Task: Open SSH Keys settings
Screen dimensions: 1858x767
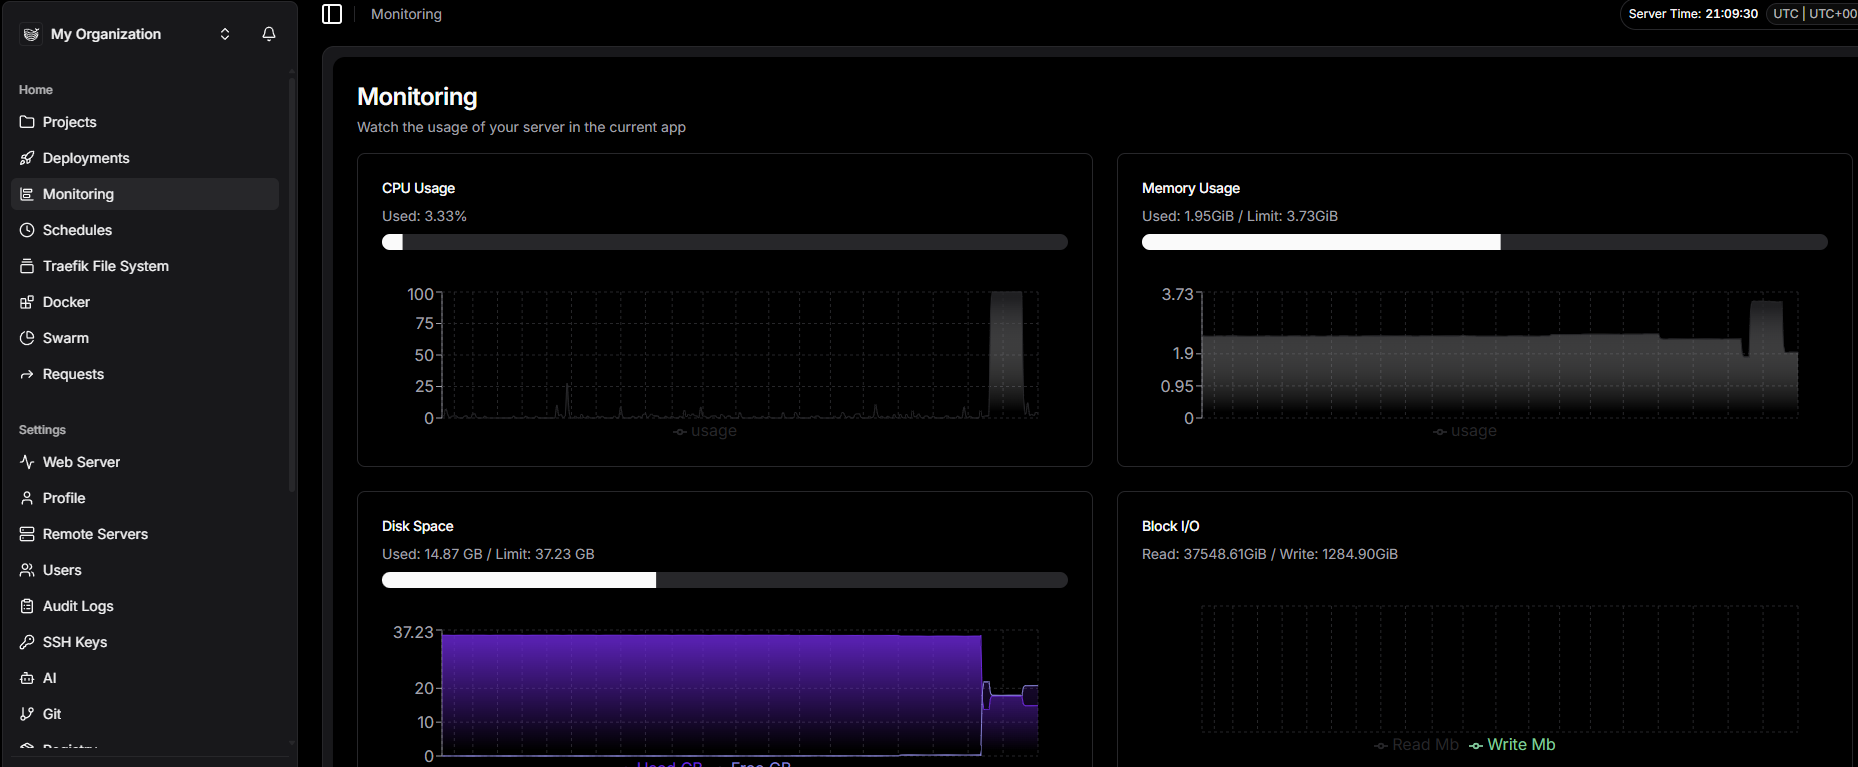Action: [x=145, y=642]
